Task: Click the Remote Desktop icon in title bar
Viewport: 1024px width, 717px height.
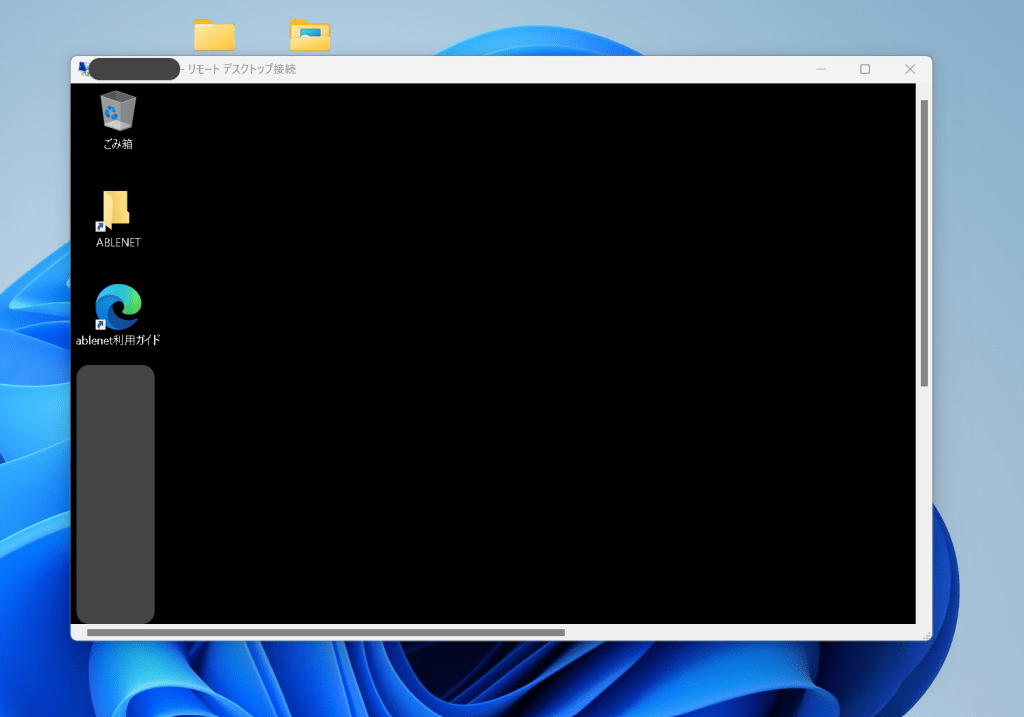Action: pos(84,69)
